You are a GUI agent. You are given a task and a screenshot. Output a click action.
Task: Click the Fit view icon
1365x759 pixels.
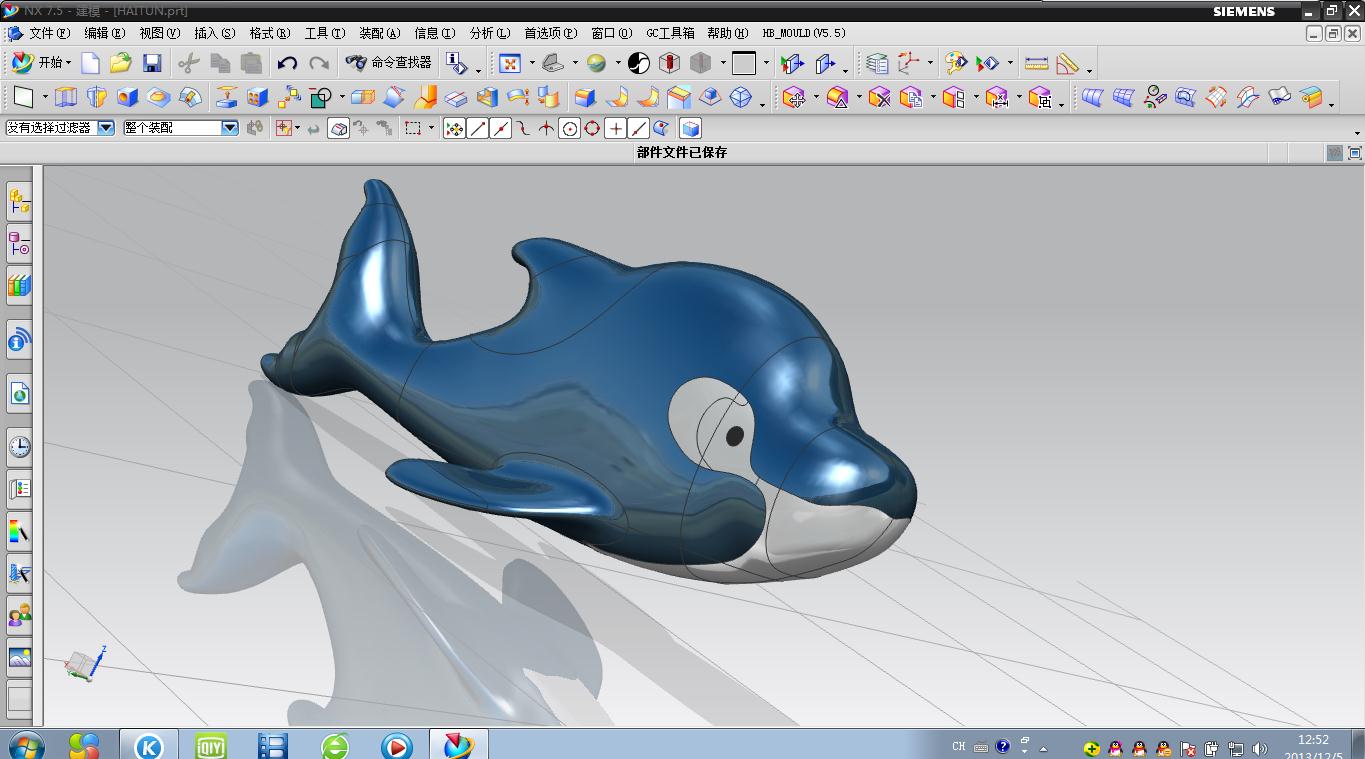click(x=510, y=63)
